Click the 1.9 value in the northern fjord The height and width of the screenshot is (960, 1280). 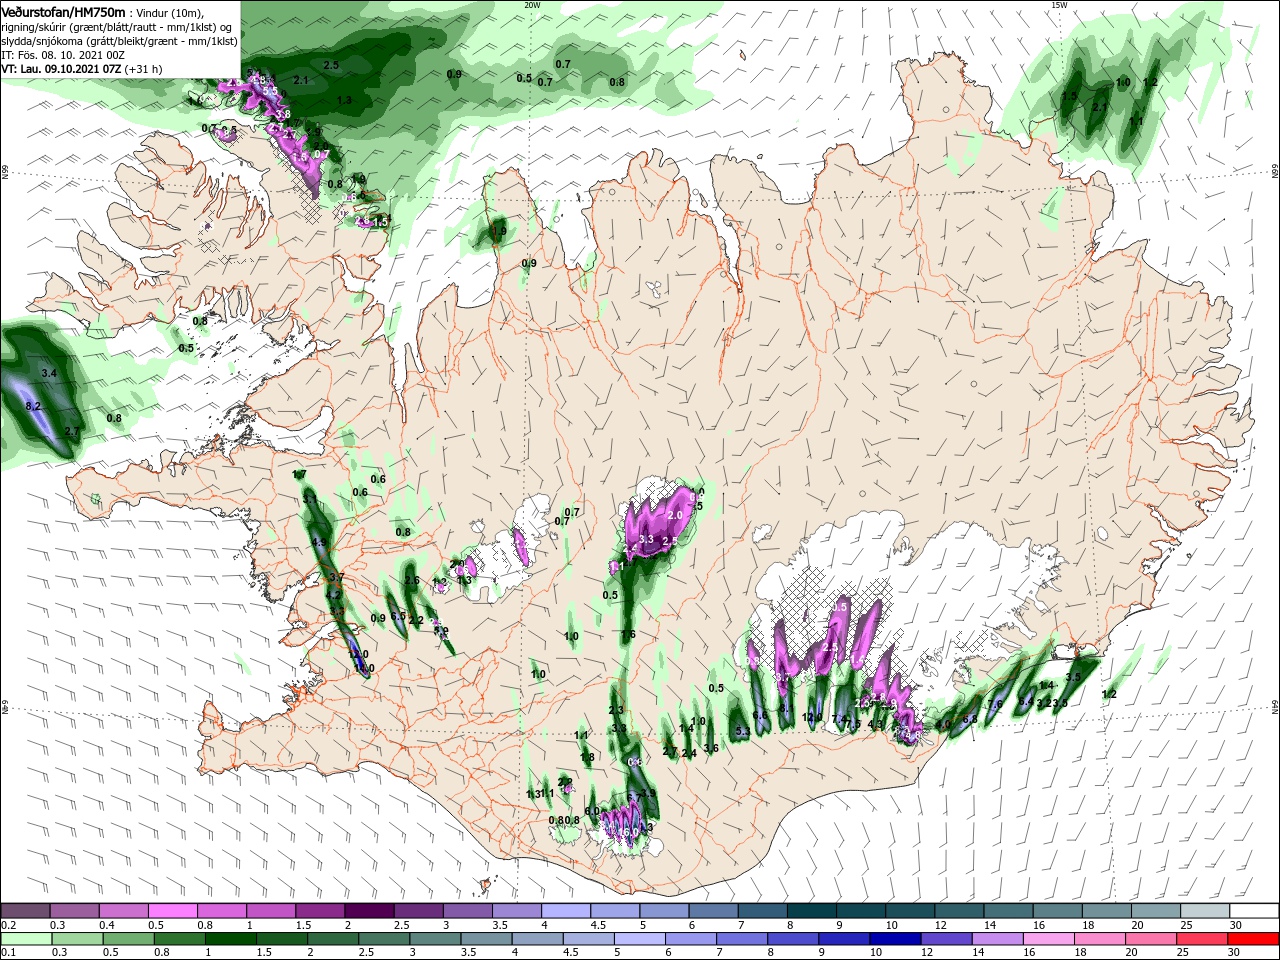pos(499,231)
